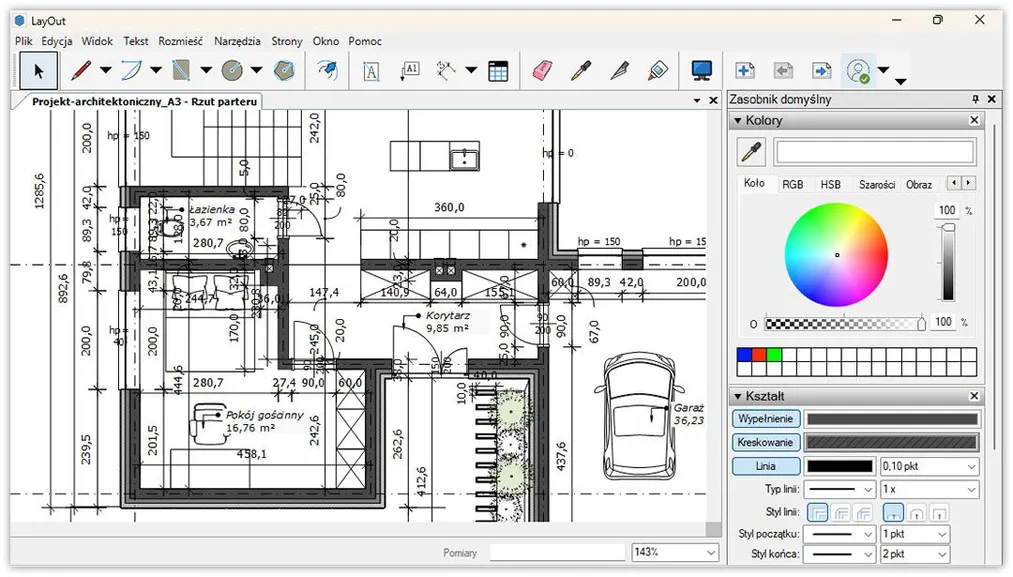Screen dimensions: 1013x577
Task: Activate the pink Eraser tool
Action: point(541,71)
